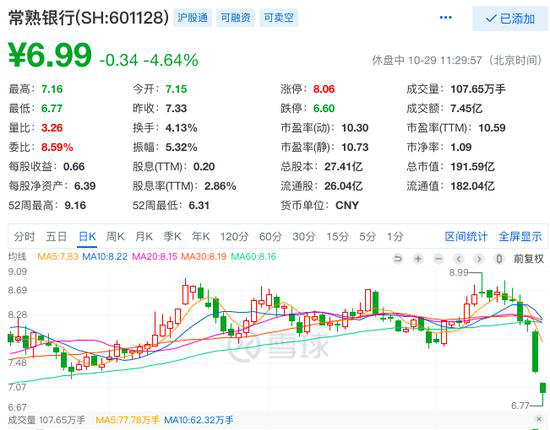550x430 pixels.
Task: Click the 流通值 value 182.04亿
Action: click(x=472, y=186)
